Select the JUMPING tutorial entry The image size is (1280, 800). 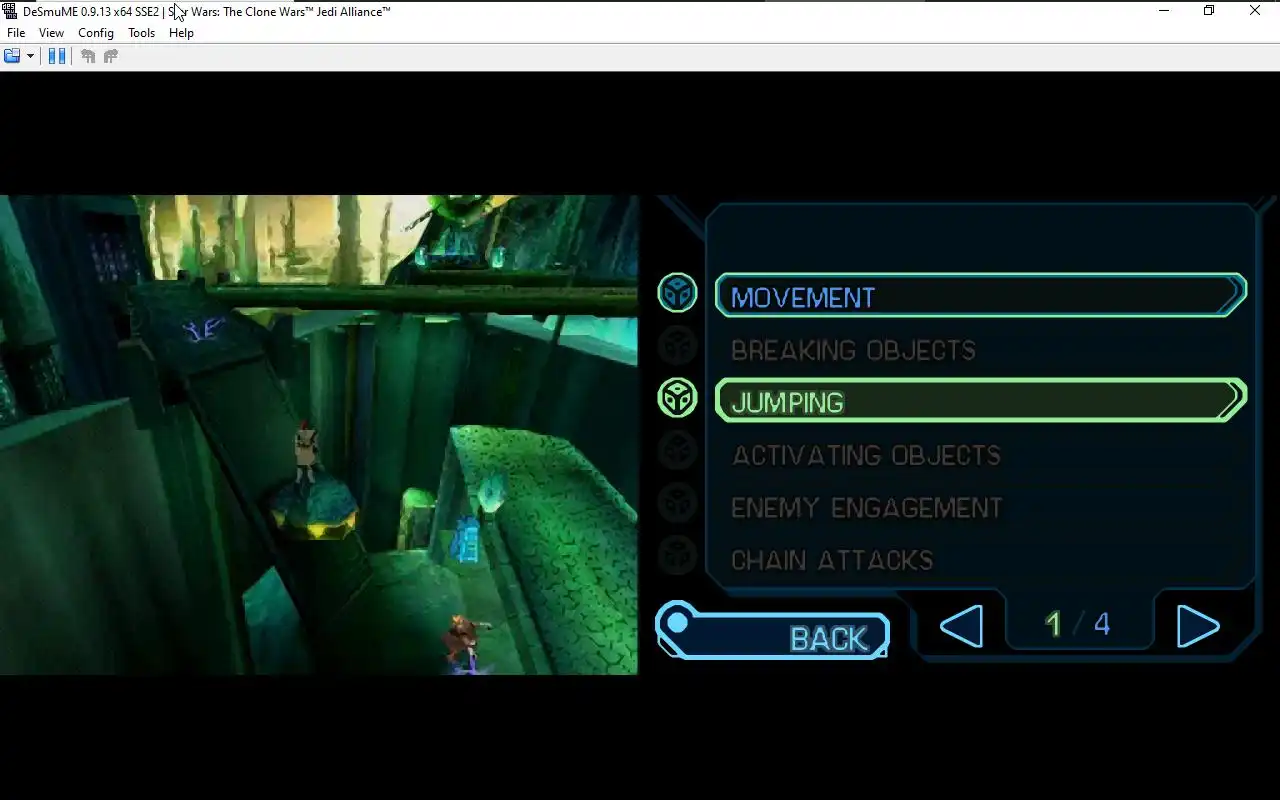click(981, 401)
